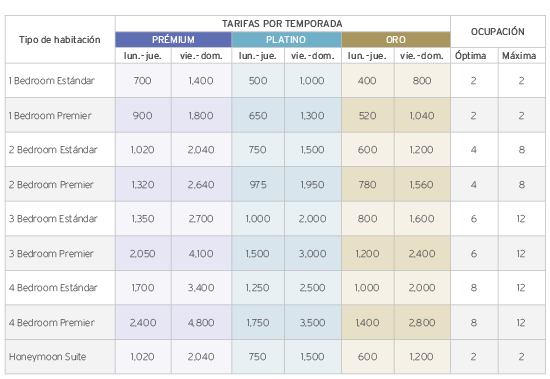Click the Óptima occupancy column header

[x=470, y=55]
